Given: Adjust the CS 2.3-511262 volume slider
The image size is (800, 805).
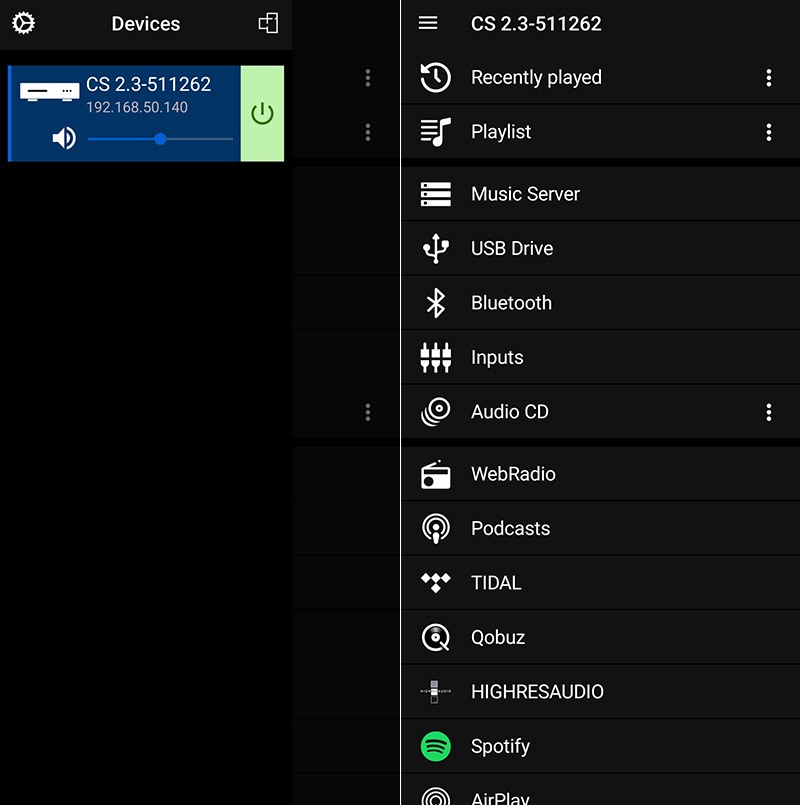Looking at the screenshot, I should 160,139.
